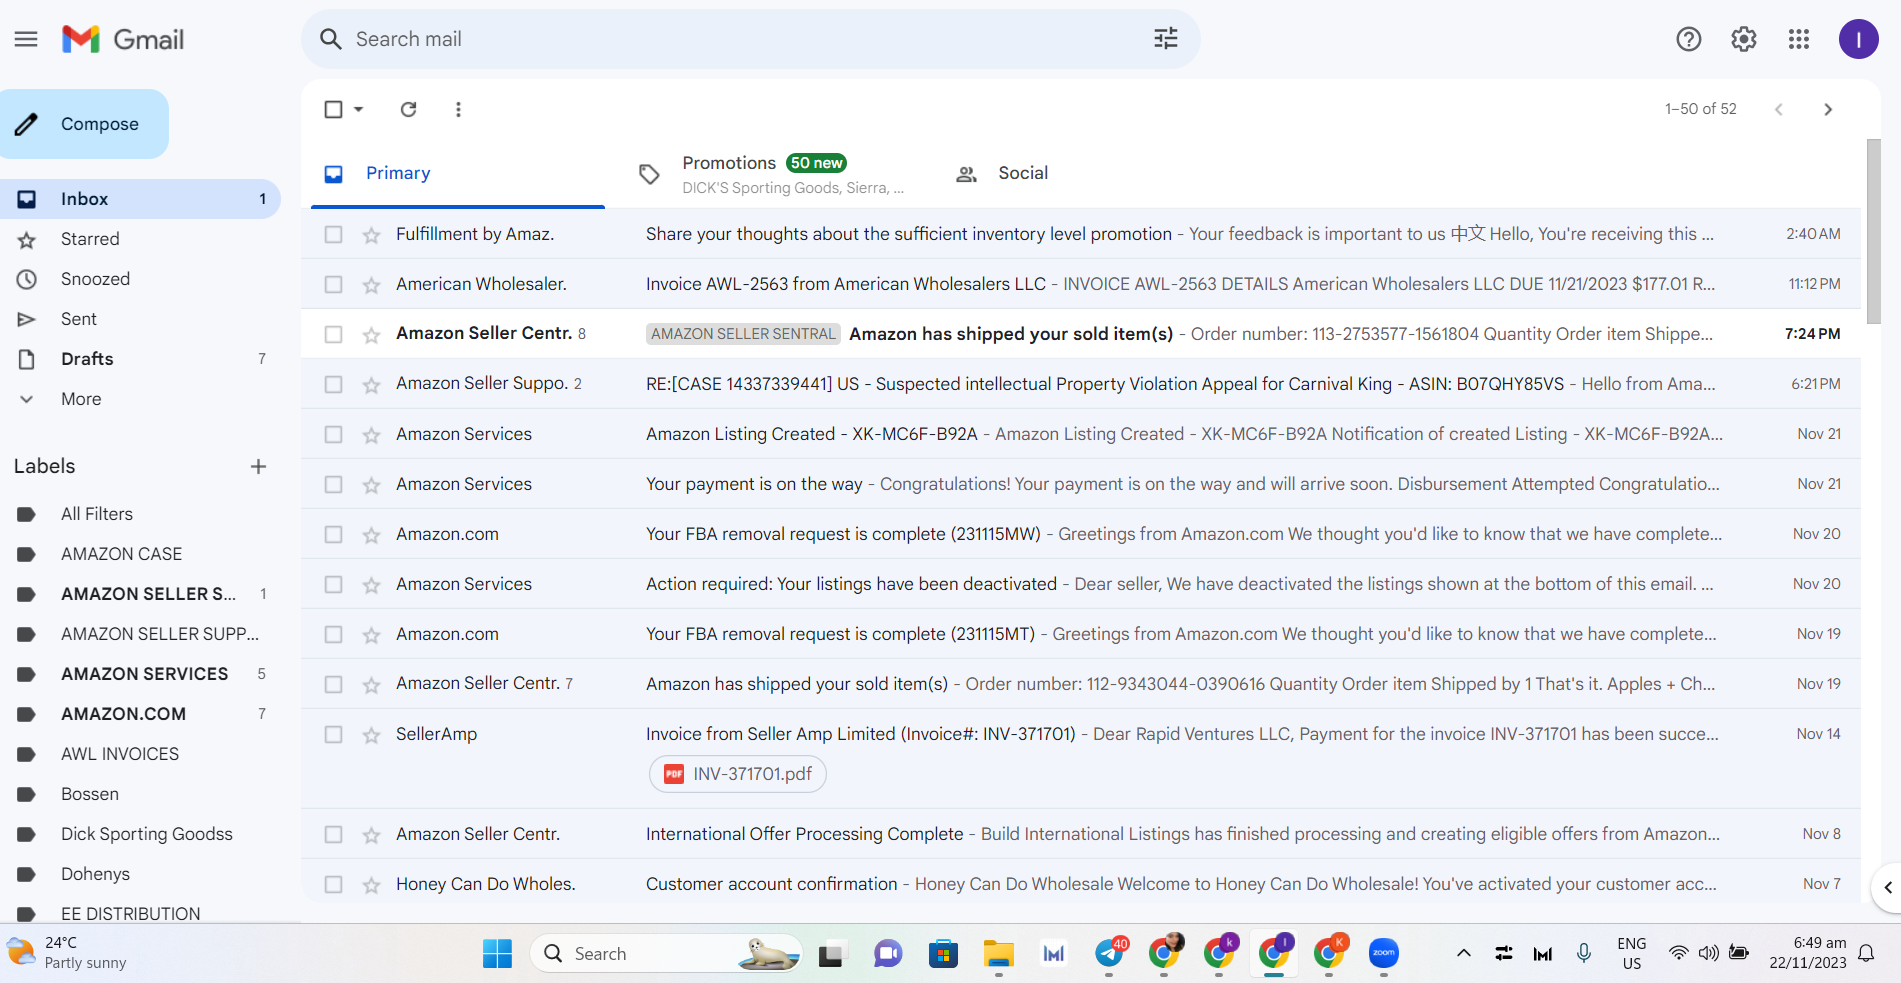
Task: Star the Fulfillment by Amaz. email
Action: (x=371, y=235)
